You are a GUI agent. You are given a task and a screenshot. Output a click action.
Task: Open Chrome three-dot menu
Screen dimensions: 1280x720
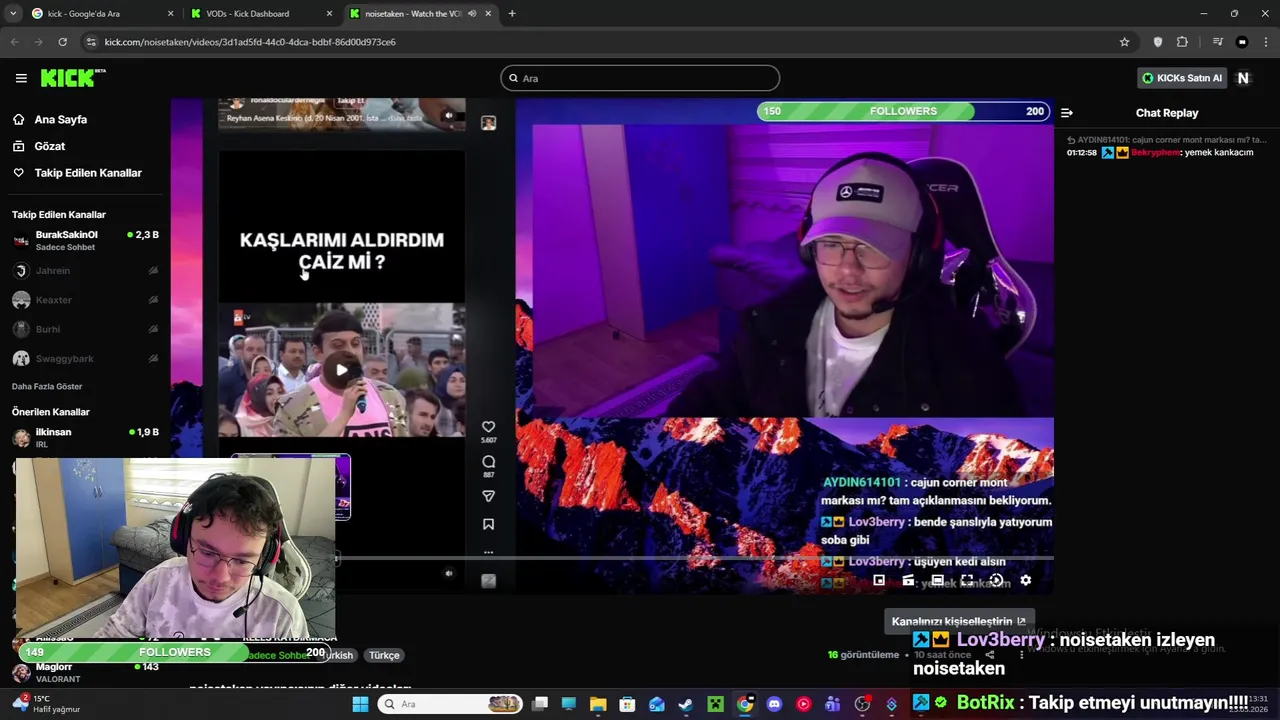(x=1266, y=42)
